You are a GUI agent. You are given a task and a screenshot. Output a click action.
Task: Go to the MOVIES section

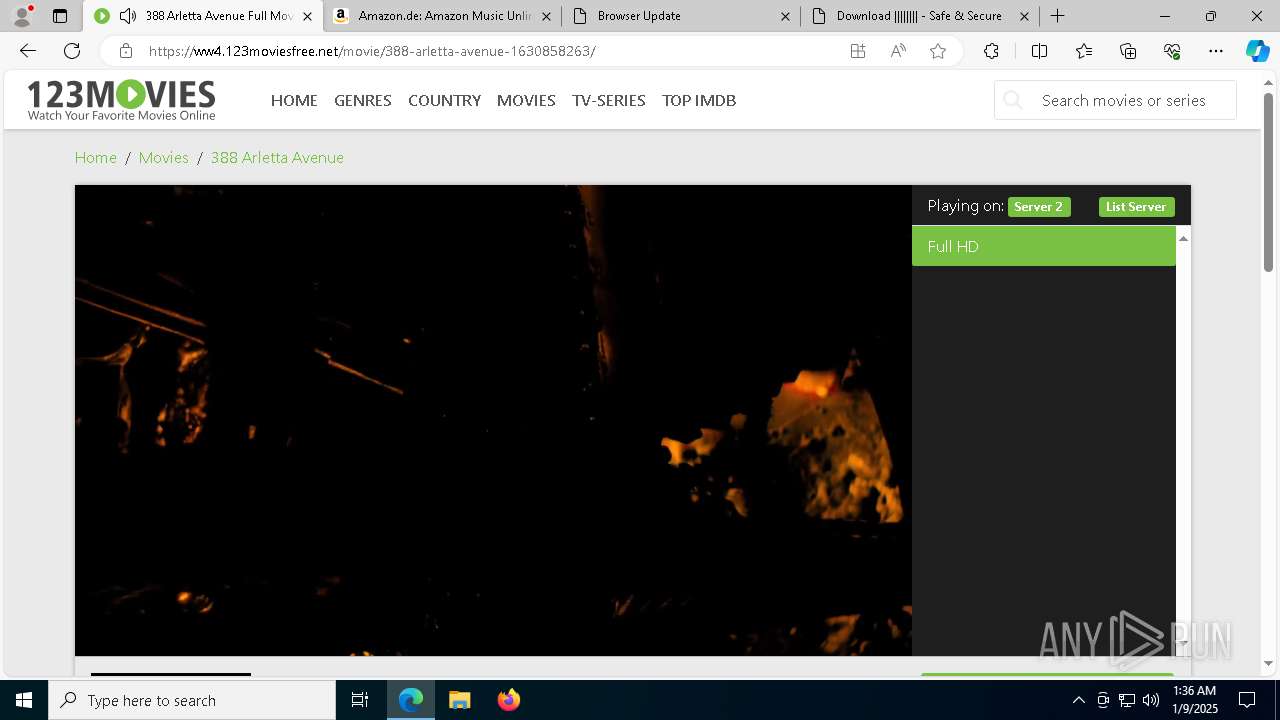[526, 100]
